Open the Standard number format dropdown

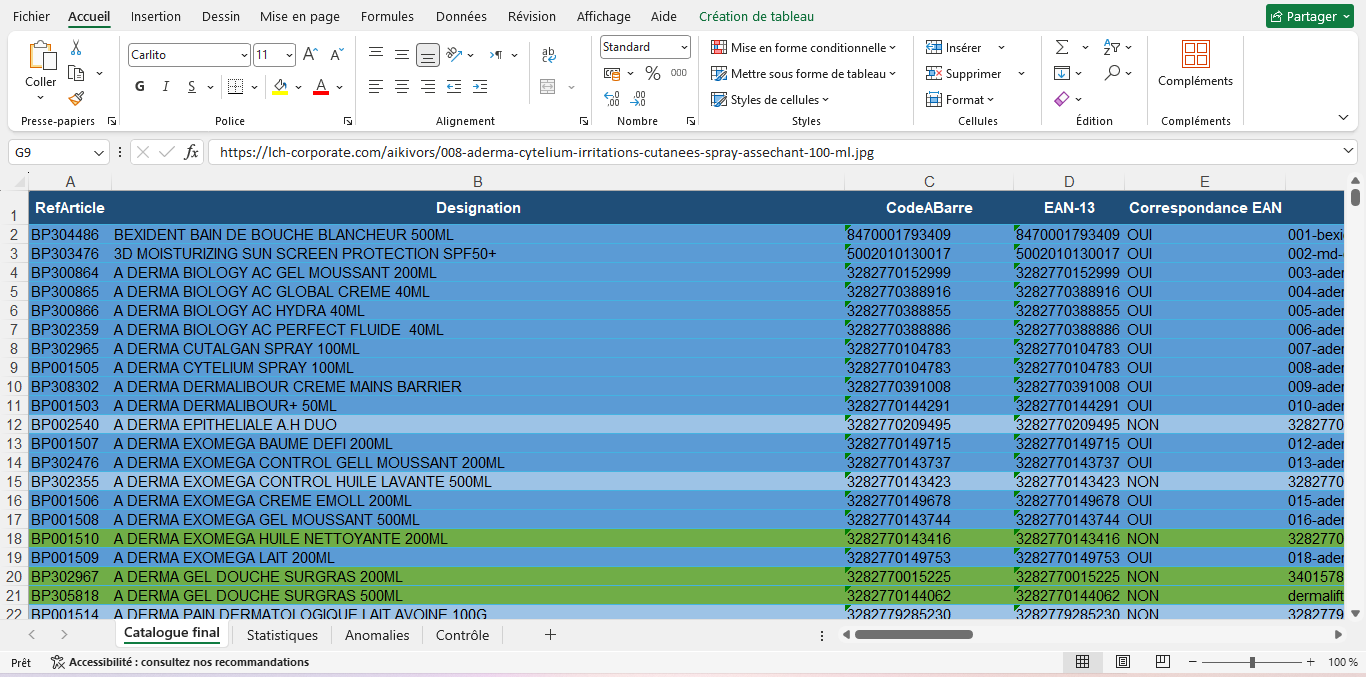(x=684, y=47)
